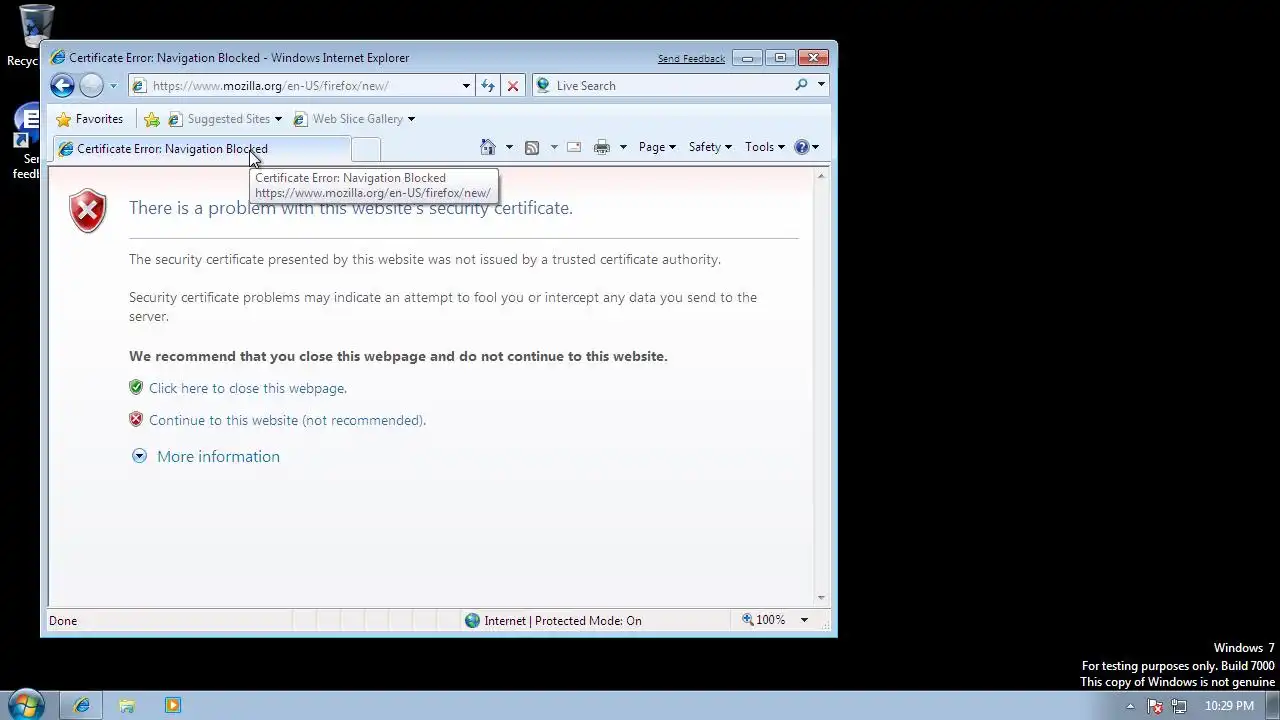This screenshot has height=720, width=1280.
Task: Click the RSS Feeds icon
Action: pyautogui.click(x=532, y=147)
